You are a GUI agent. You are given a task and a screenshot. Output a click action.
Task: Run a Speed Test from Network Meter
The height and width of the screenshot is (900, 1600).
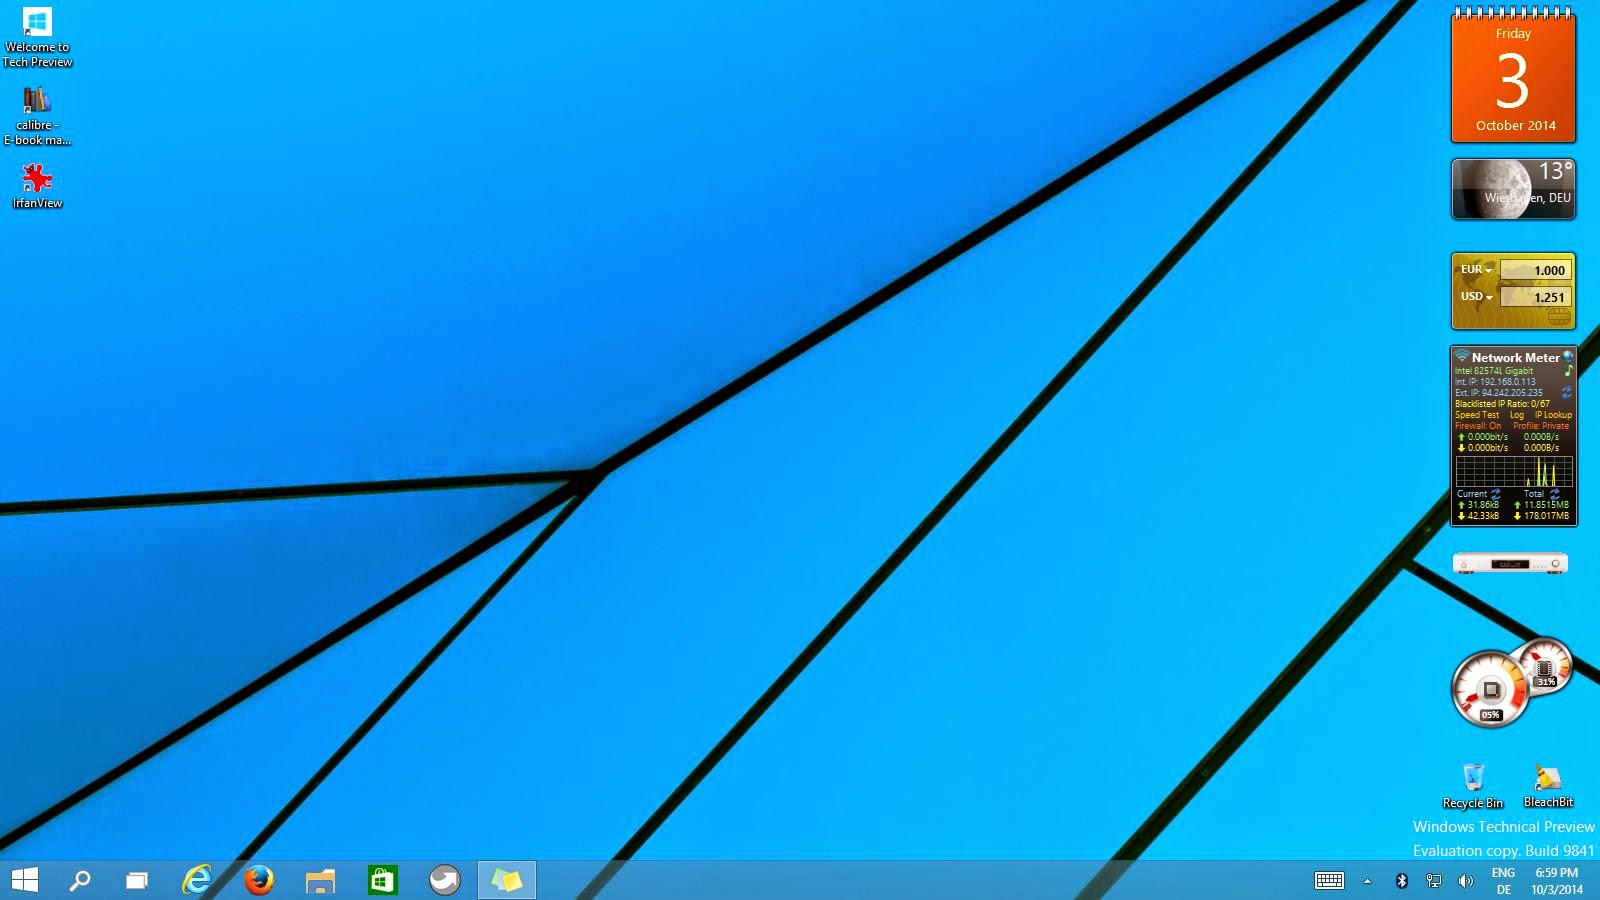(x=1477, y=414)
